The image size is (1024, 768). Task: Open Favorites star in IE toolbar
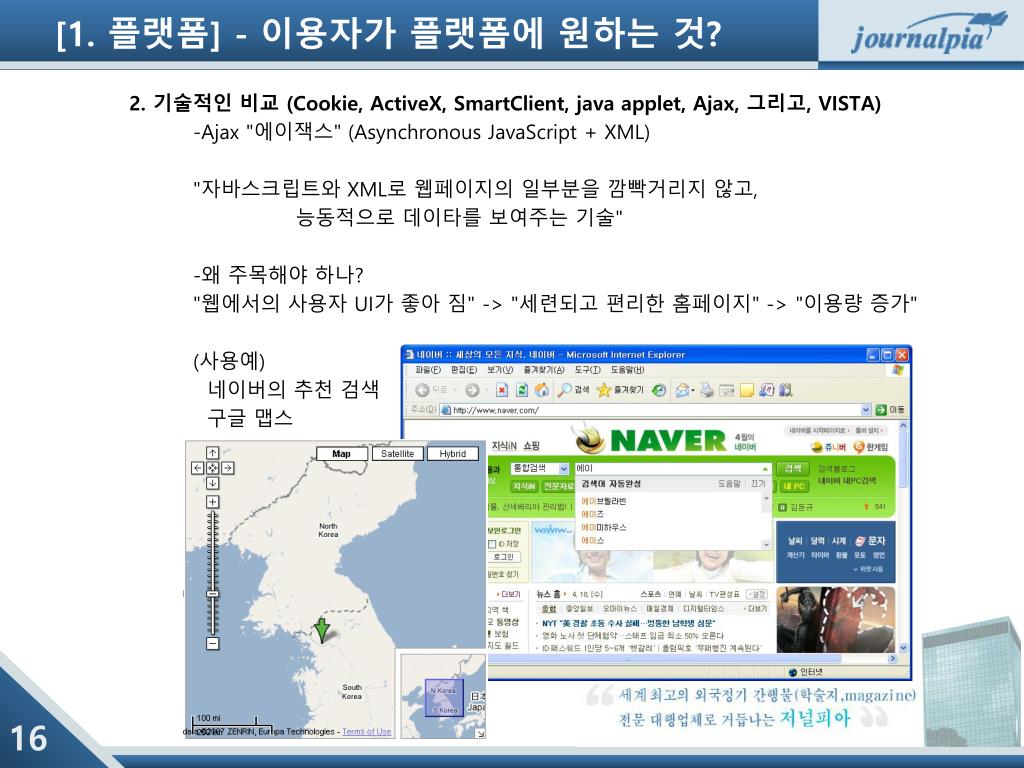tap(604, 390)
